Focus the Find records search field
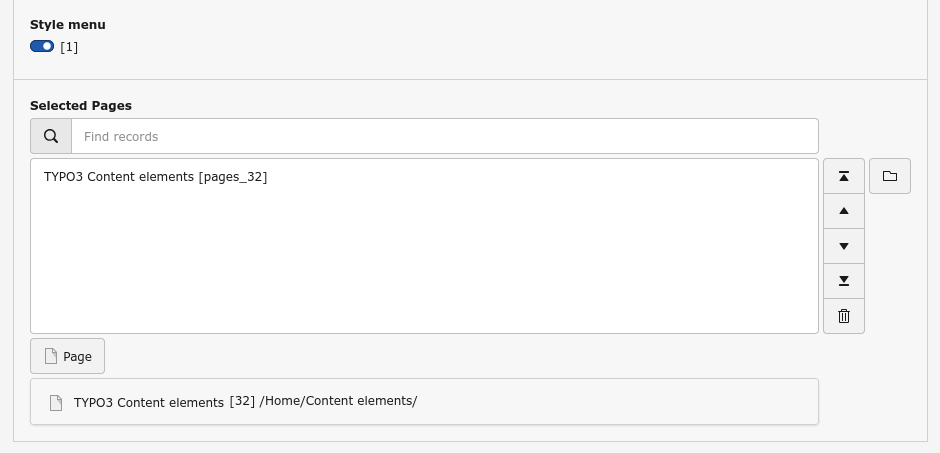940x453 pixels. coord(444,136)
